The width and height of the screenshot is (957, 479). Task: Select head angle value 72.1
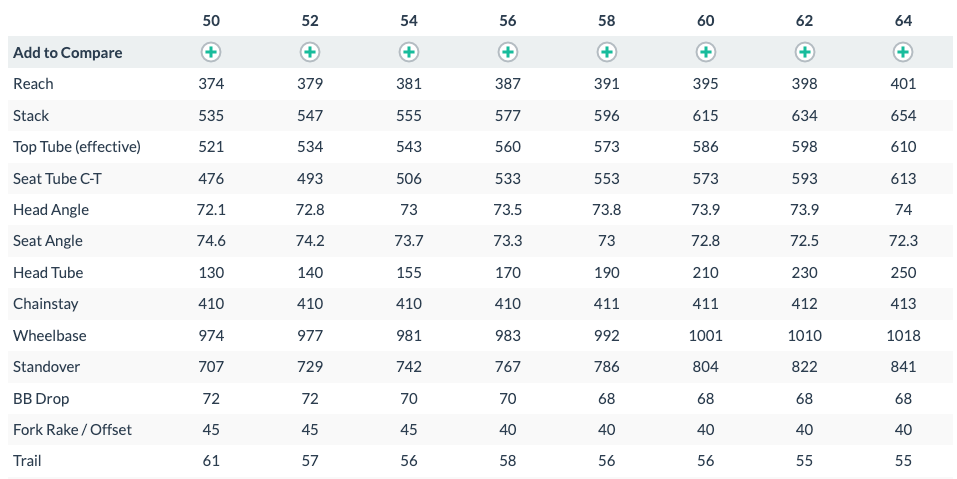pos(211,210)
